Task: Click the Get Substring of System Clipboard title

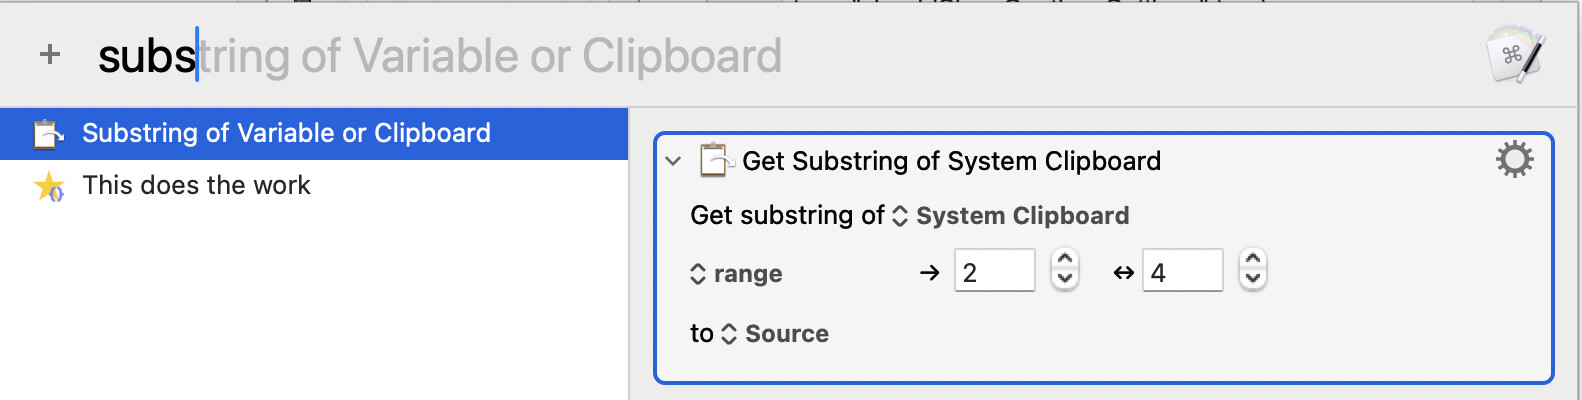Action: (x=951, y=161)
